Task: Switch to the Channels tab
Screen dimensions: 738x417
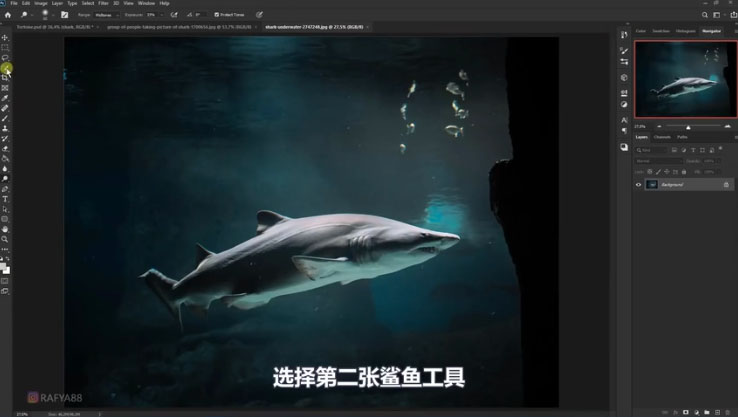Action: [662, 137]
